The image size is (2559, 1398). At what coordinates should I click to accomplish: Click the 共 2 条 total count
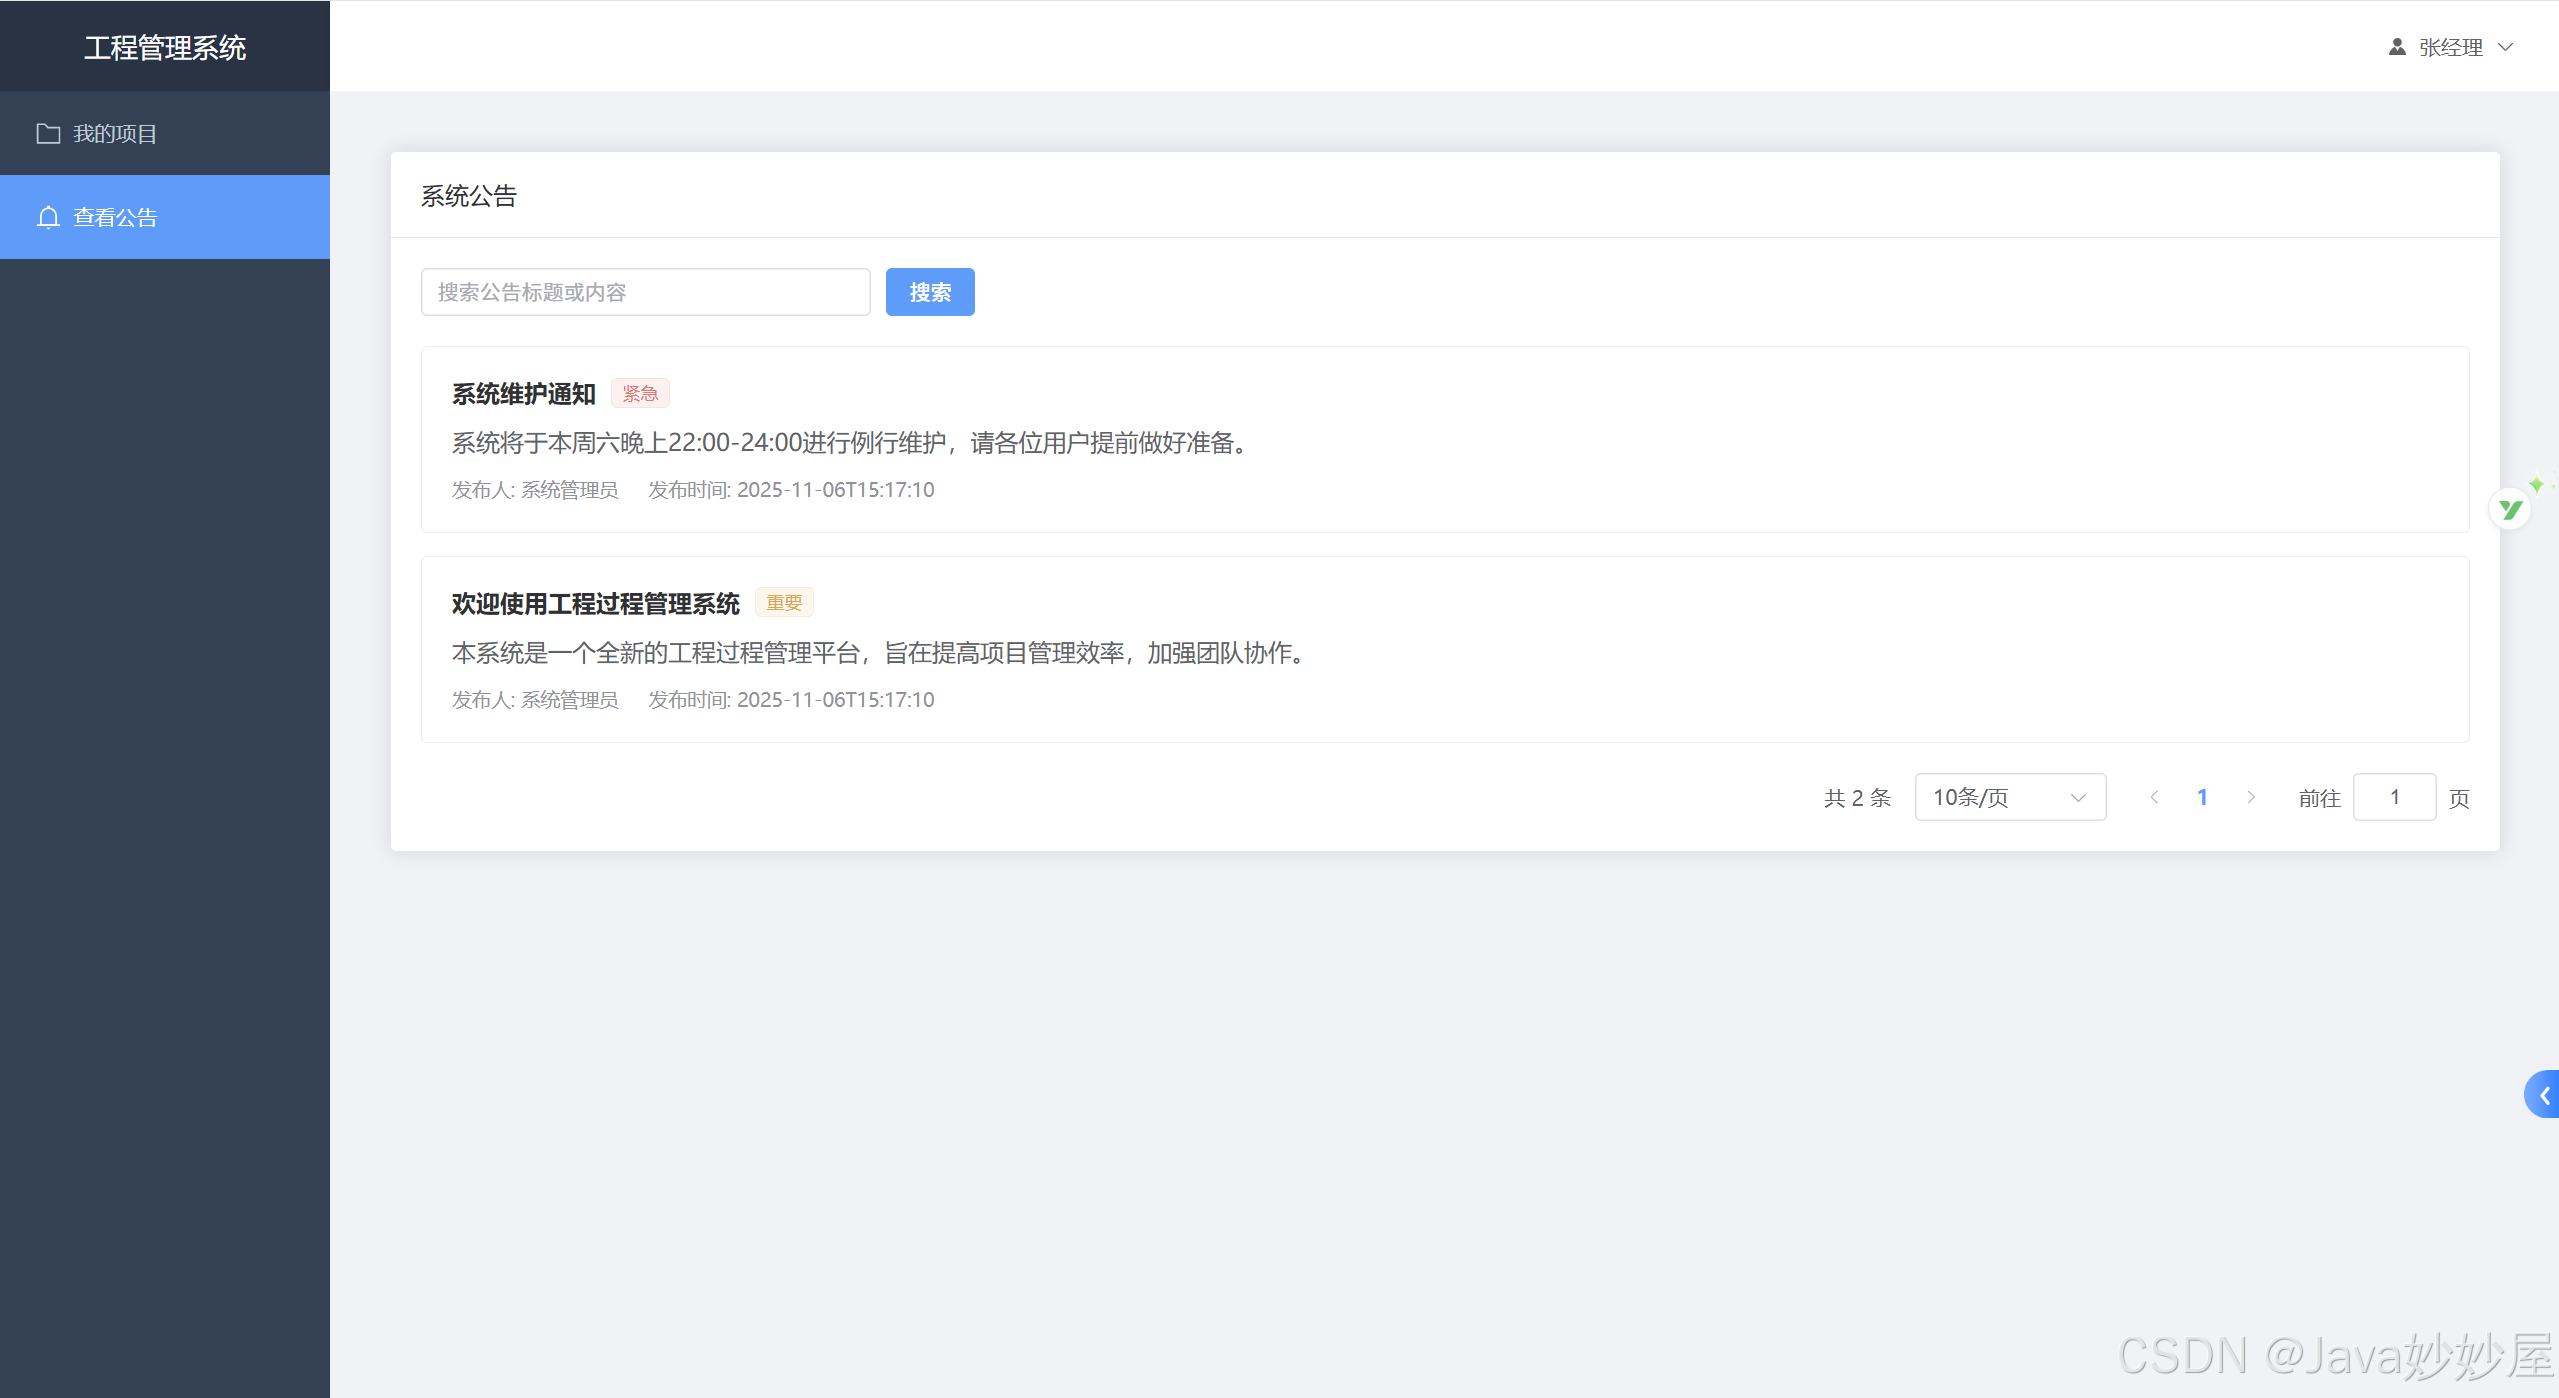pos(1858,798)
